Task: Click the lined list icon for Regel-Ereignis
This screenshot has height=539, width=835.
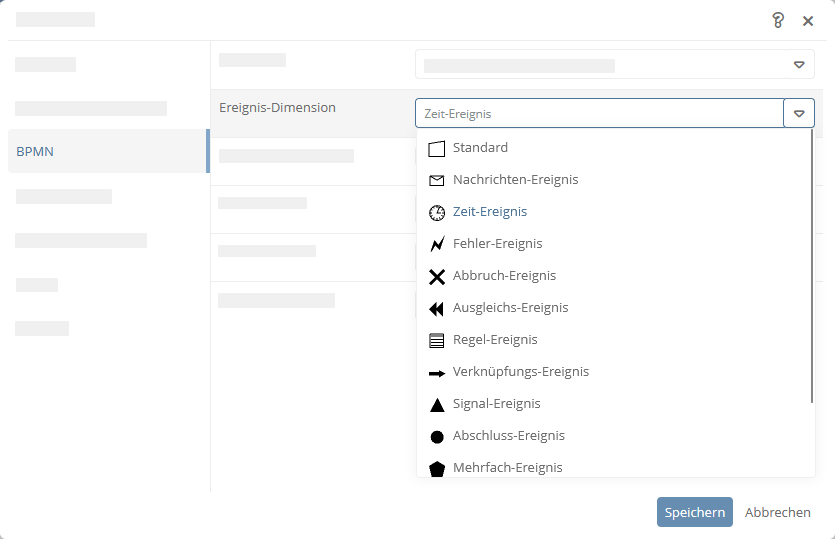Action: click(x=436, y=340)
